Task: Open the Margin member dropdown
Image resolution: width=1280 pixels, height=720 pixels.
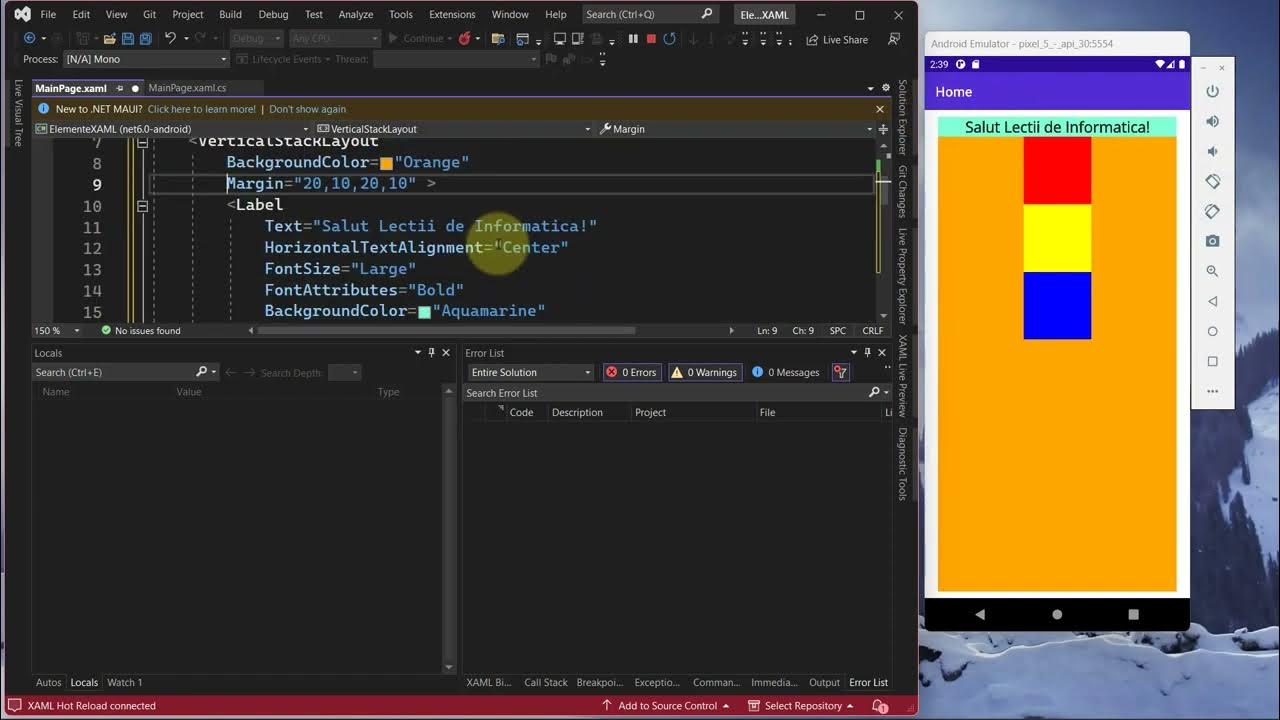Action: [736, 129]
